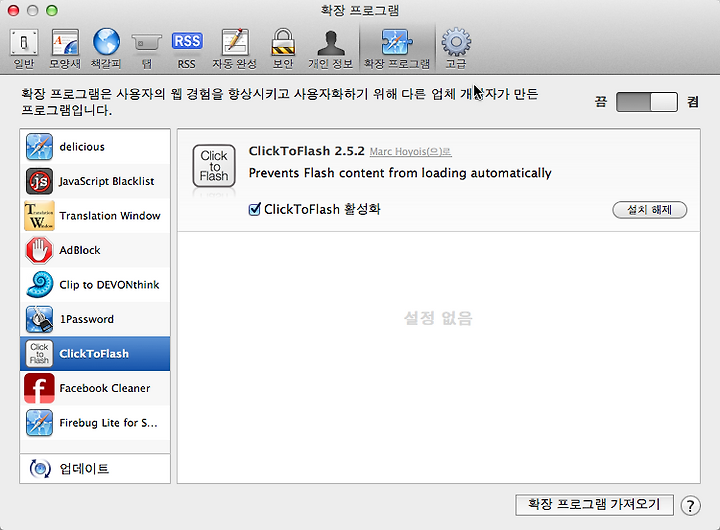This screenshot has height=530, width=720.
Task: Open the 자동 완성 (AutoFill) icon
Action: pyautogui.click(x=235, y=42)
